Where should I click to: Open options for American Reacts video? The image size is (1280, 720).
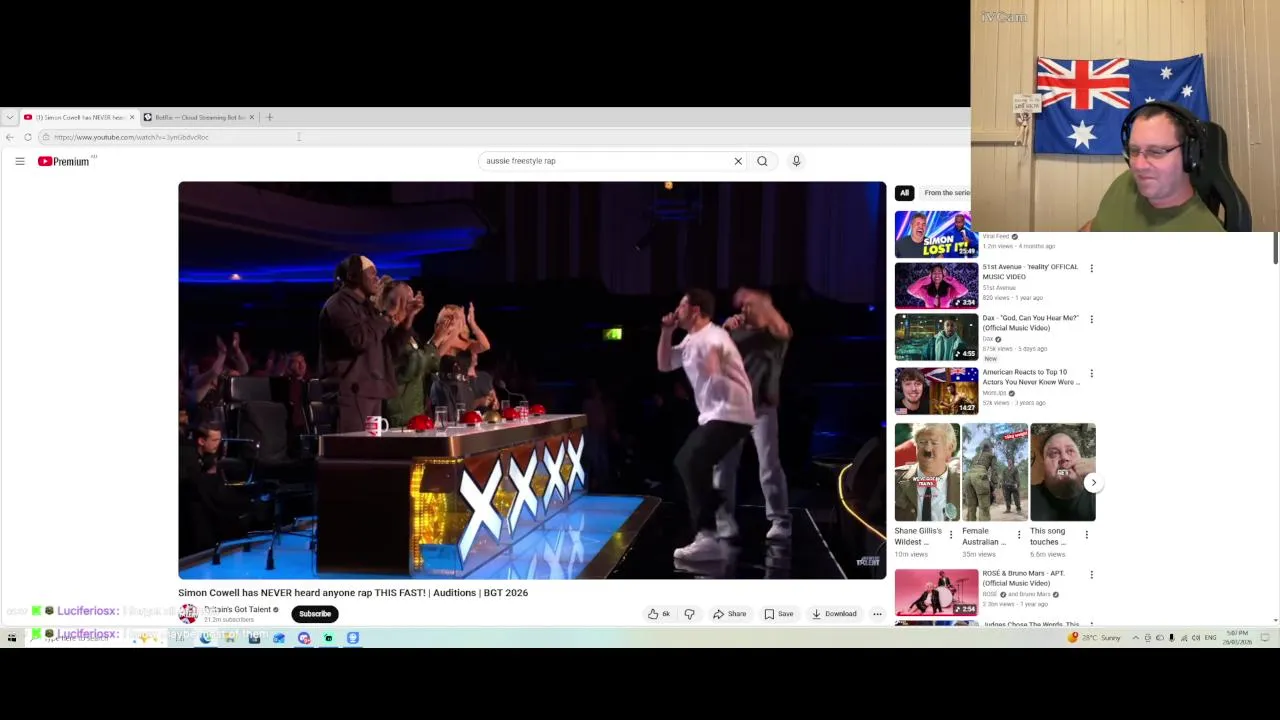1091,373
